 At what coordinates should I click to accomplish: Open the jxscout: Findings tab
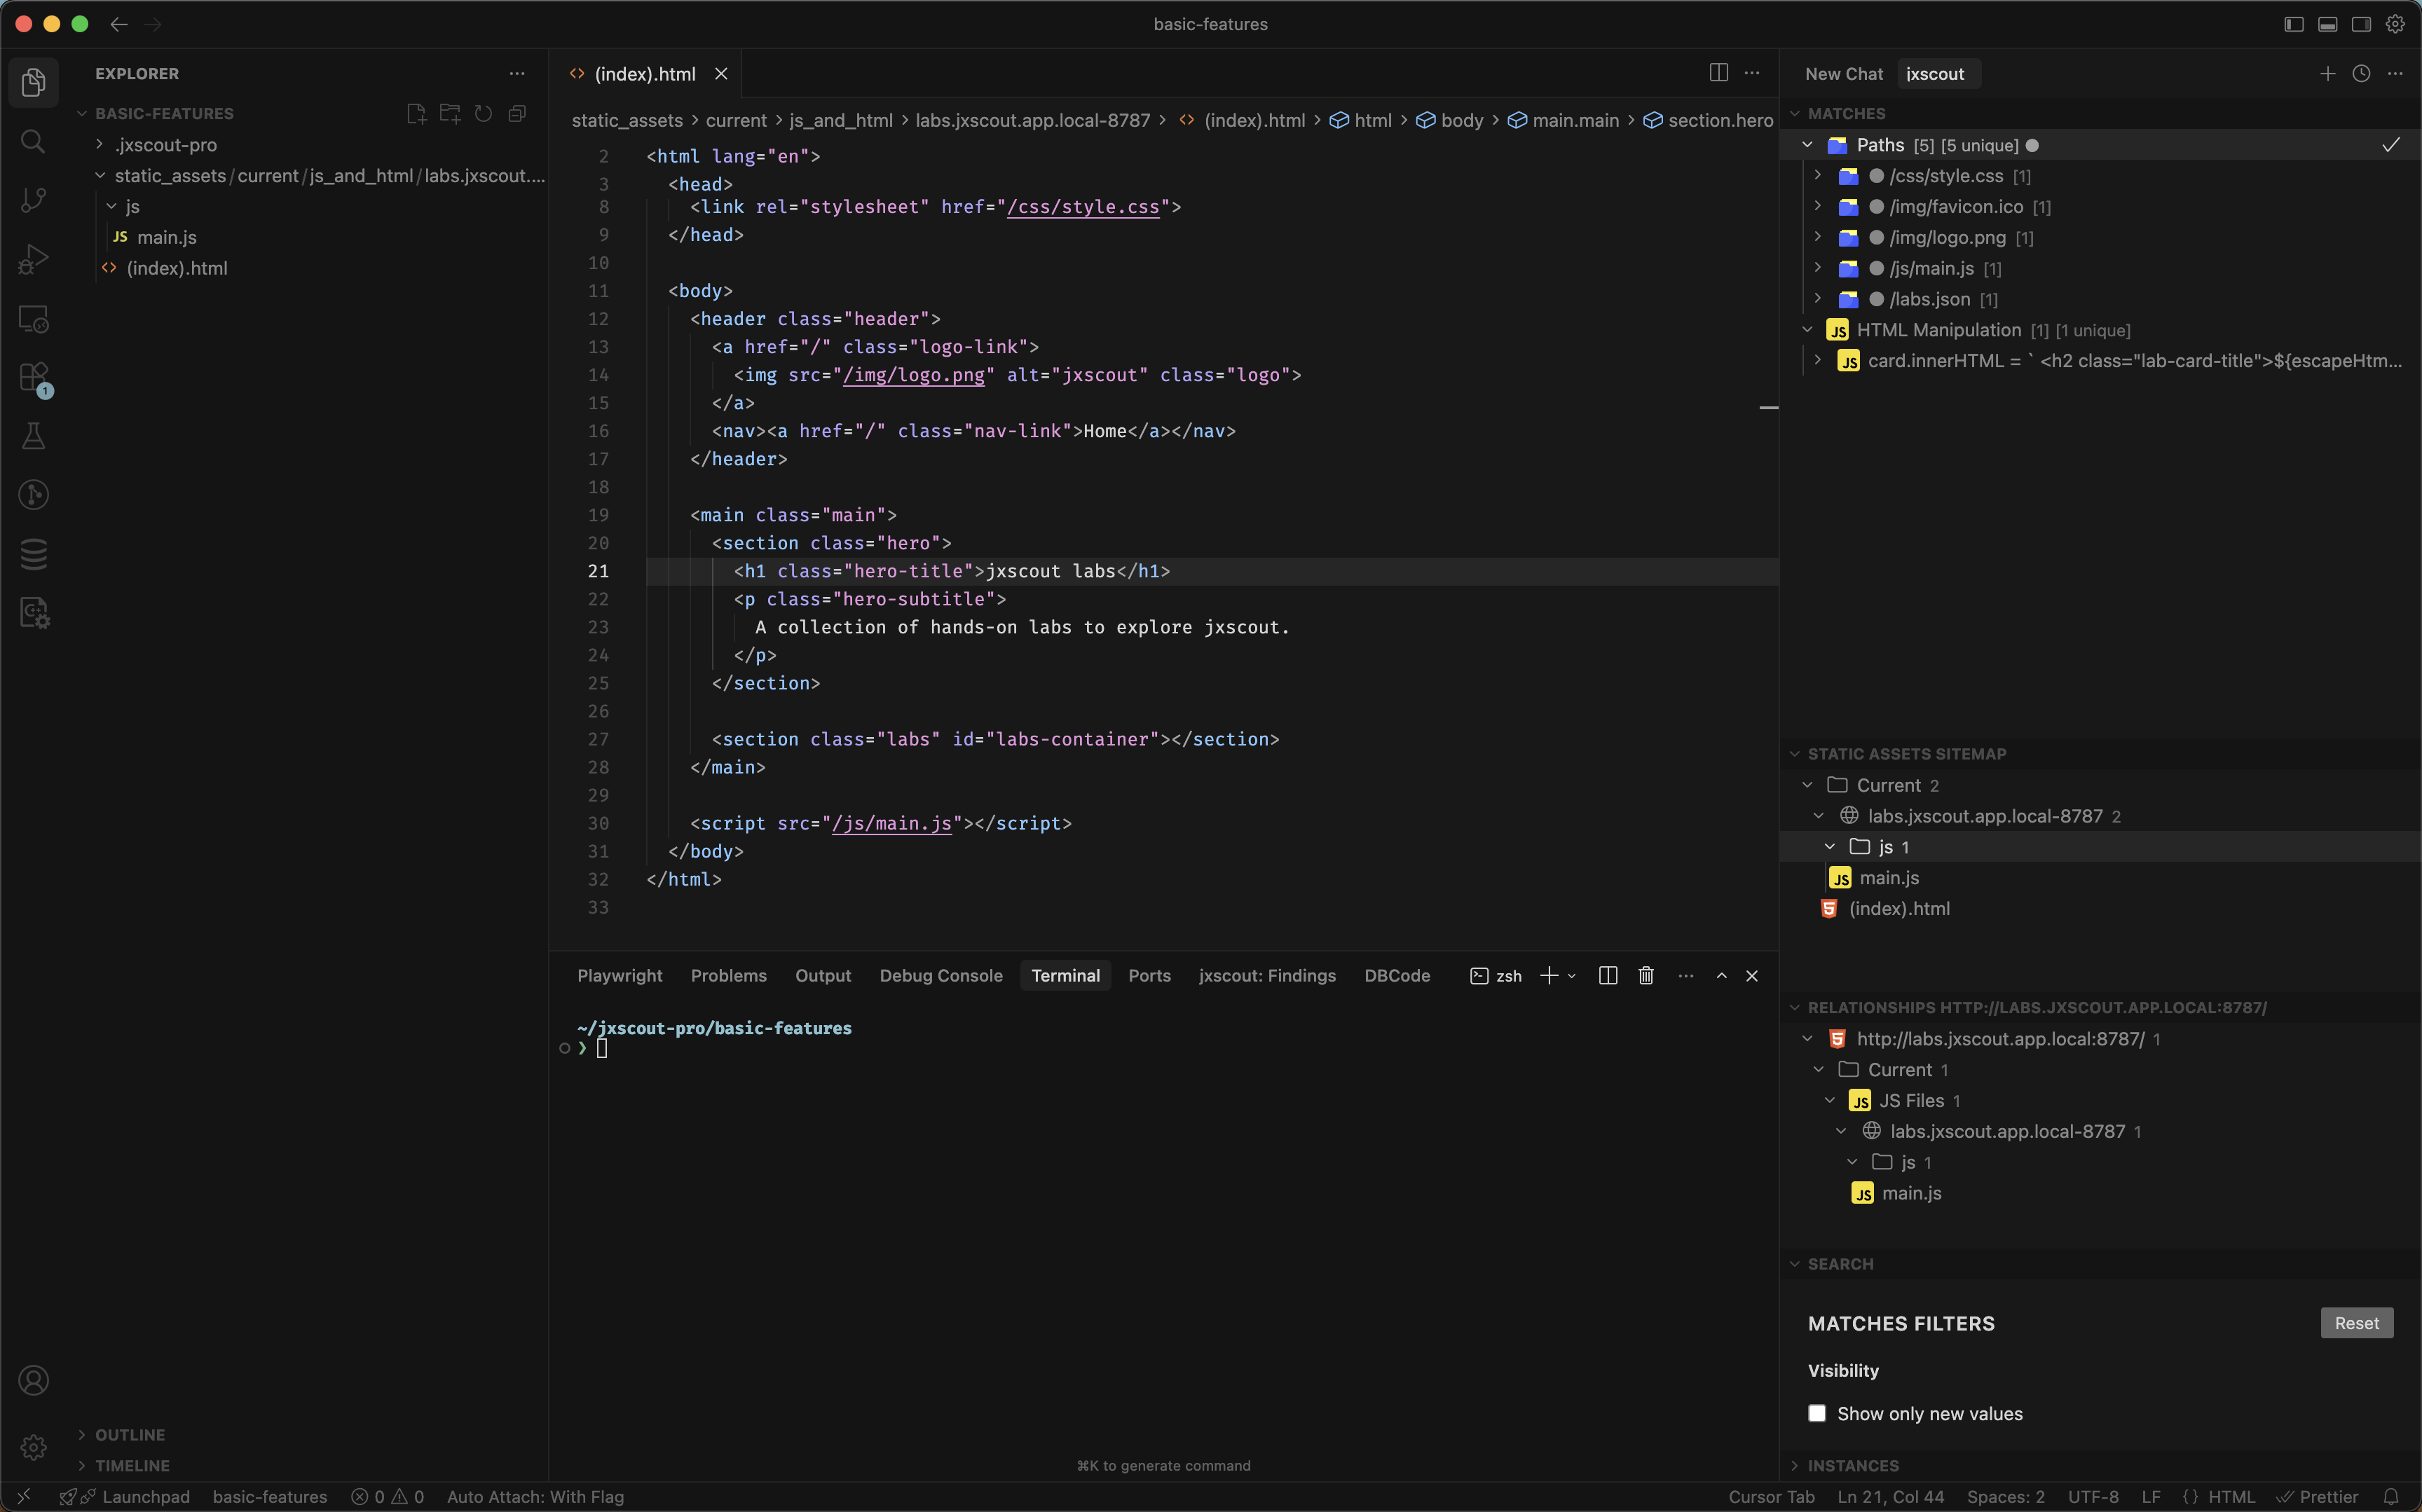[1267, 976]
